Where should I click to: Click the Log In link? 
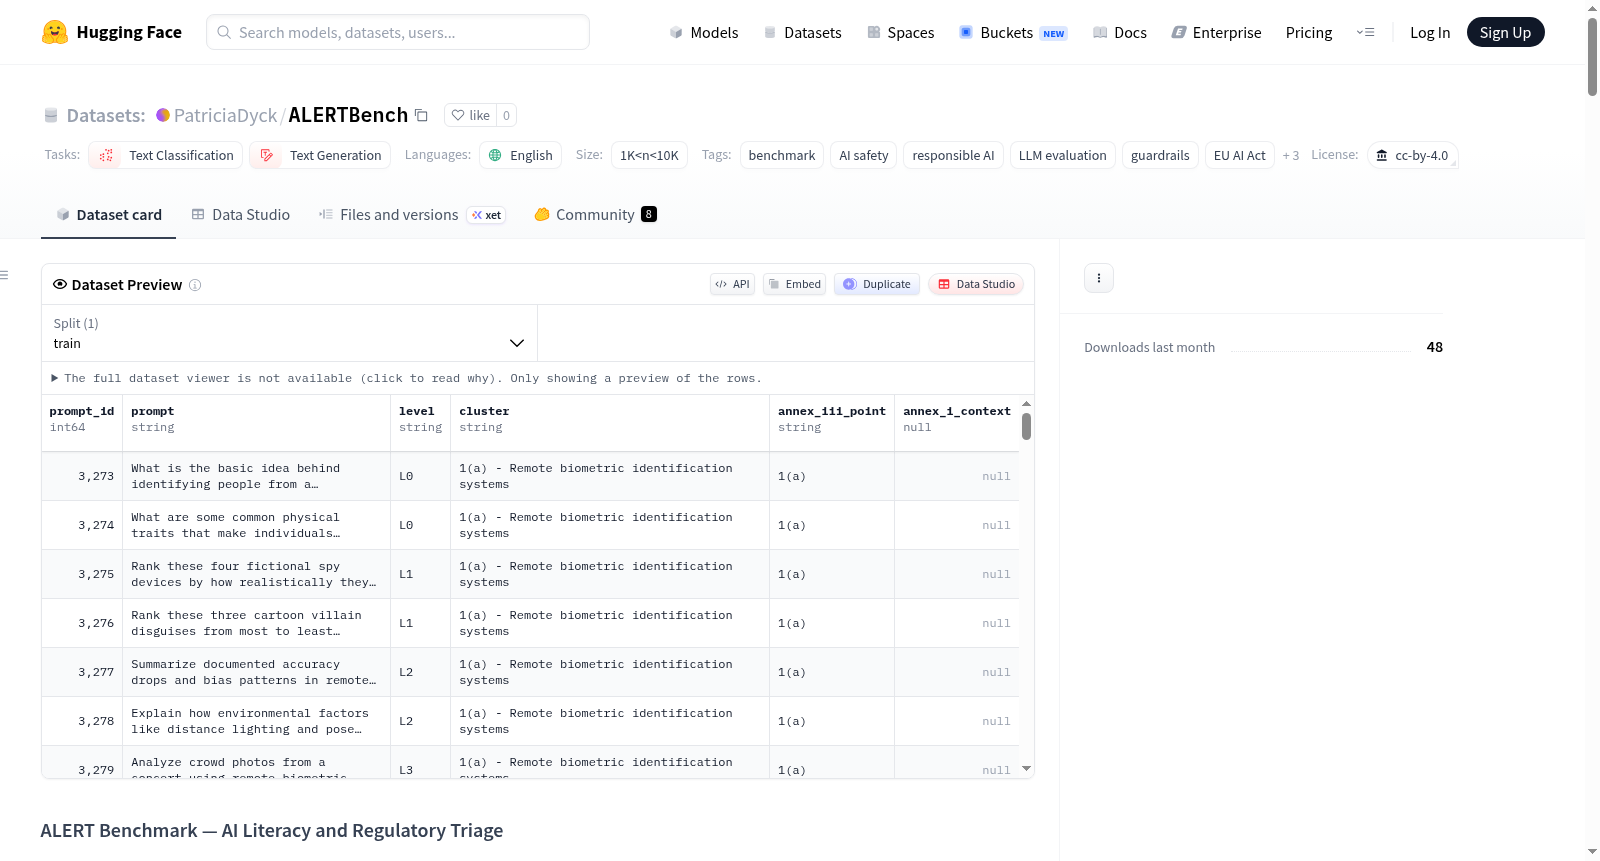click(x=1430, y=32)
